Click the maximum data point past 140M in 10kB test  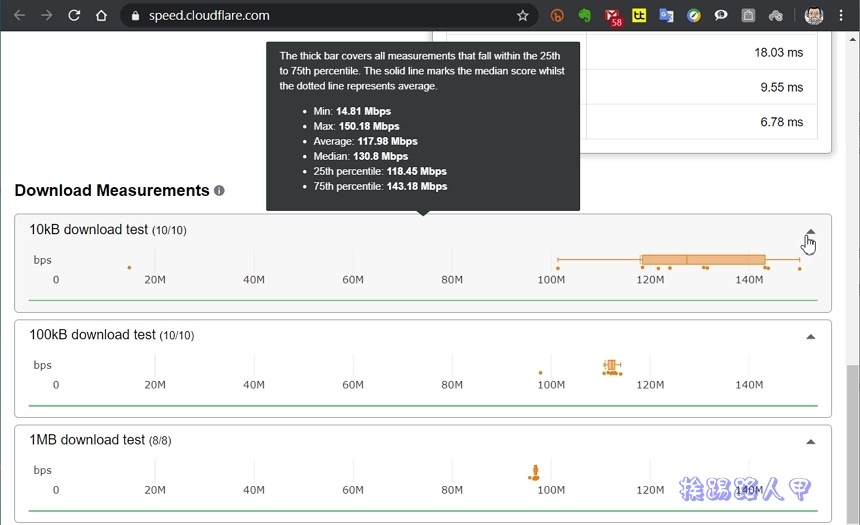click(x=800, y=269)
